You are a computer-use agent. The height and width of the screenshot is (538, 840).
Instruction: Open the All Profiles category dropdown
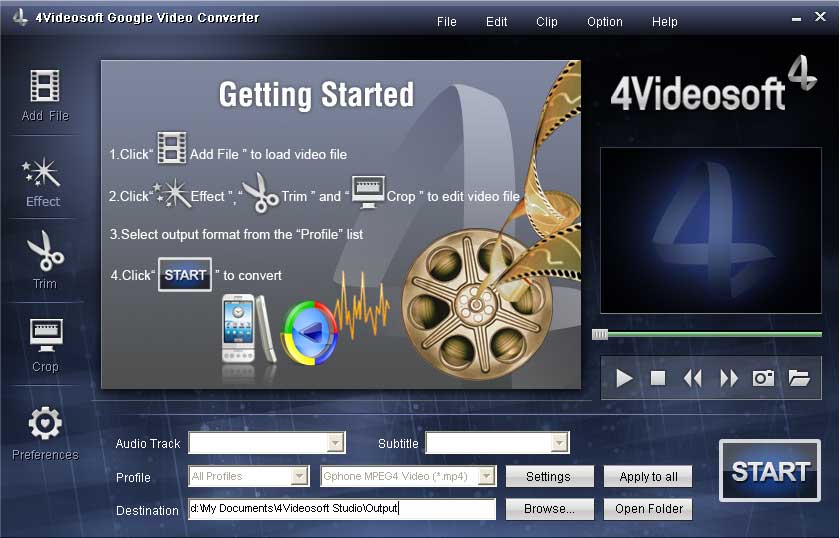(298, 477)
